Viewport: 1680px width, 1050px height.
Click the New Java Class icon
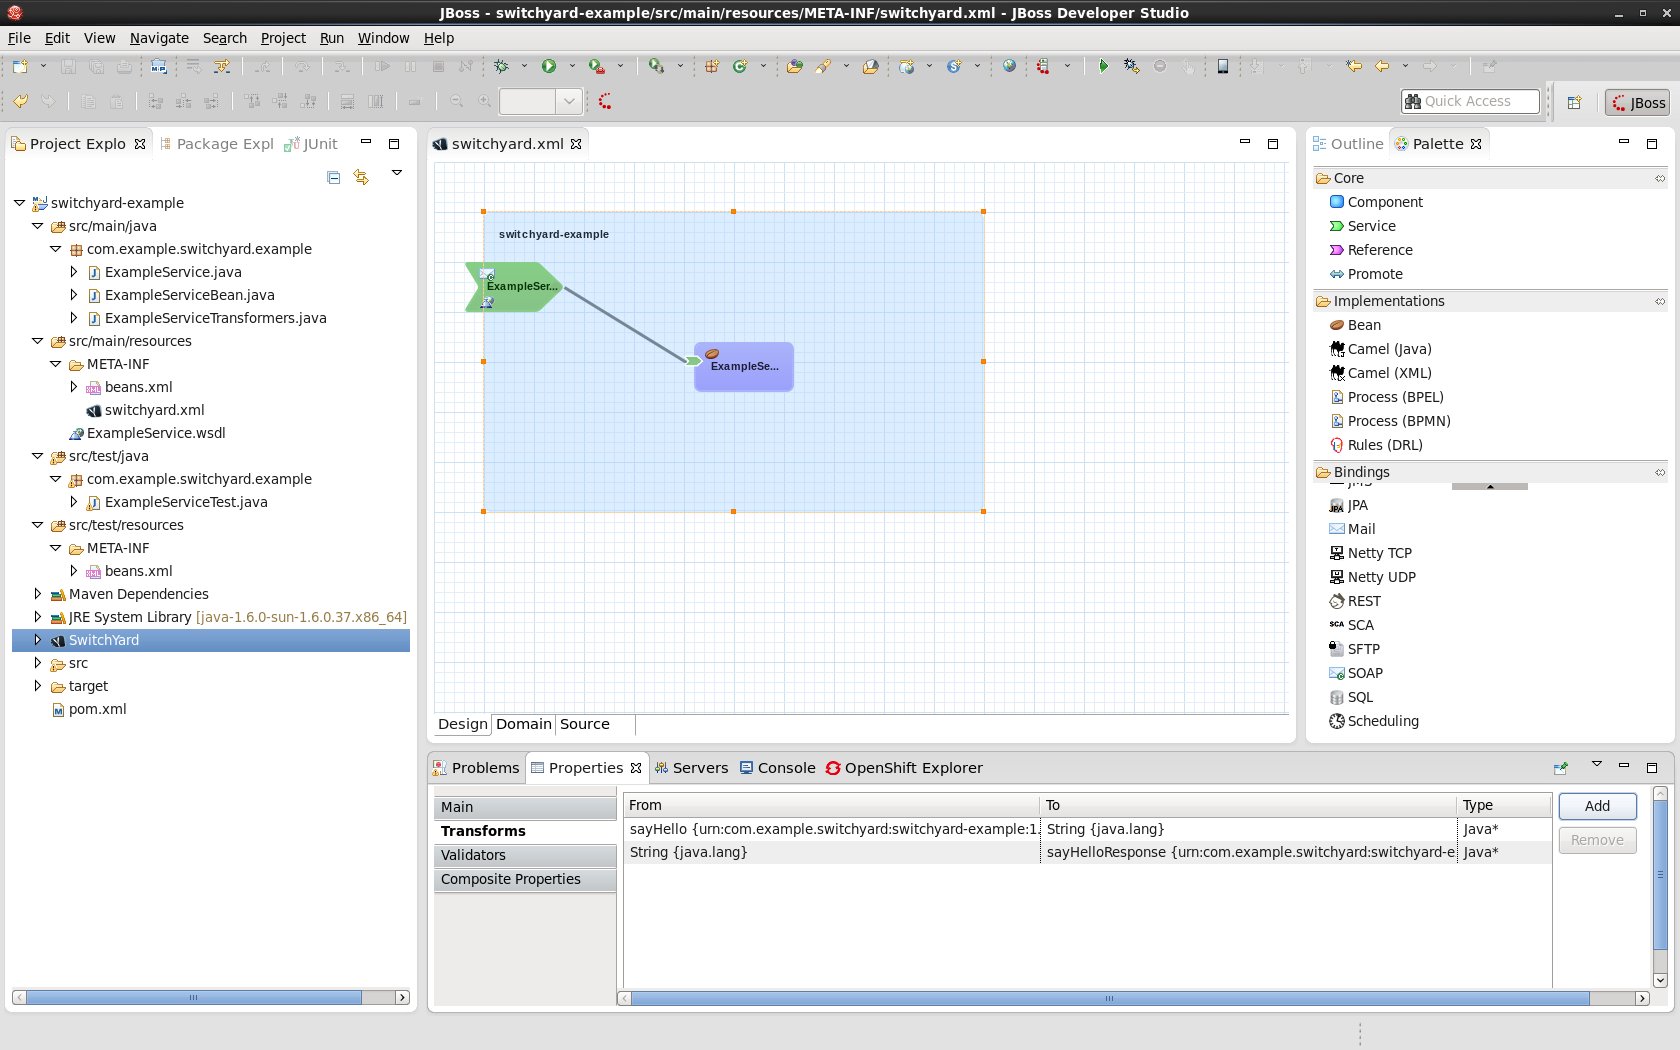(740, 66)
